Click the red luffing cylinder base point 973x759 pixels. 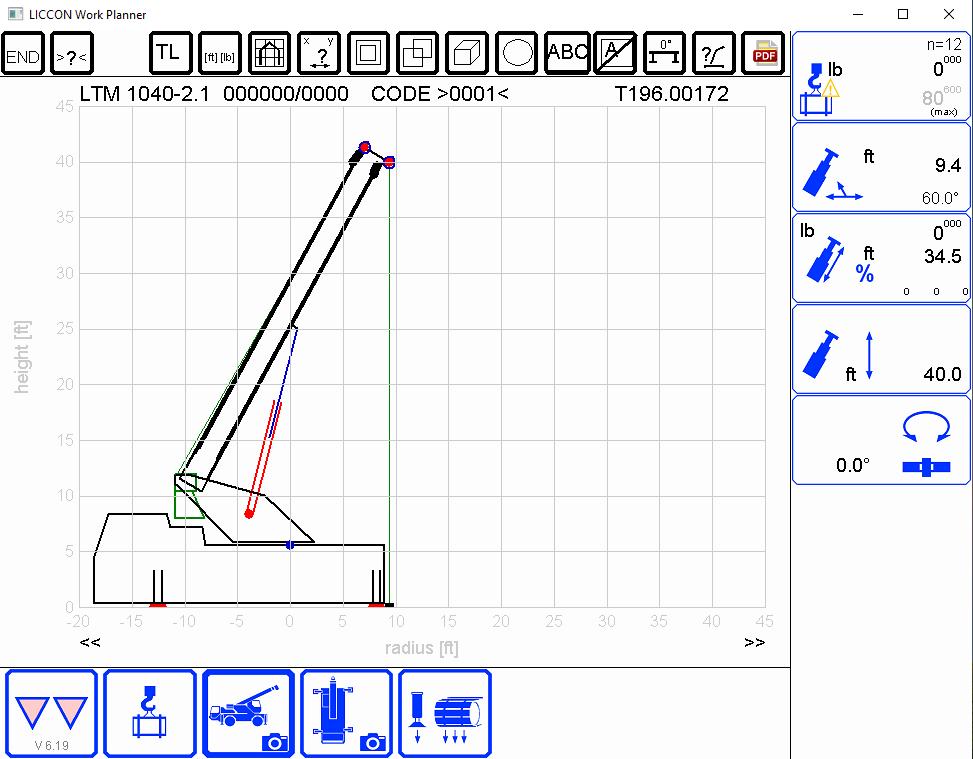249,514
